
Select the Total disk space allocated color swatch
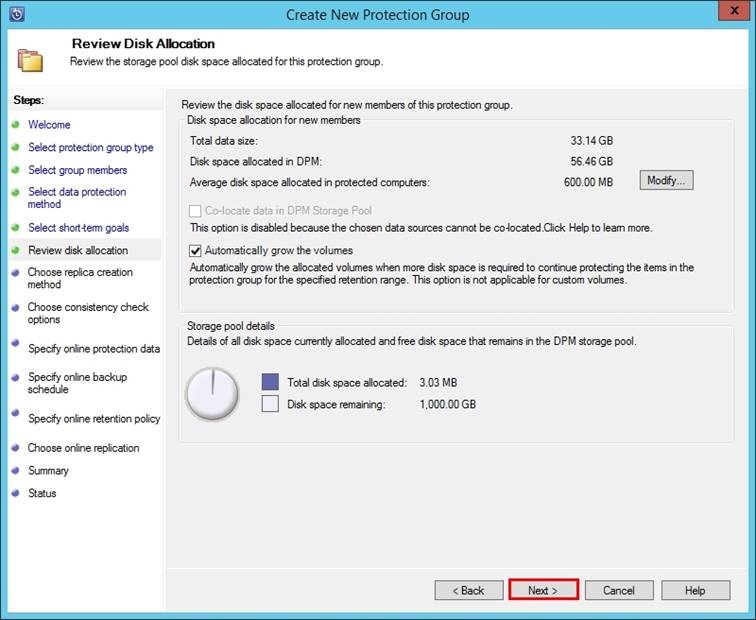(270, 382)
